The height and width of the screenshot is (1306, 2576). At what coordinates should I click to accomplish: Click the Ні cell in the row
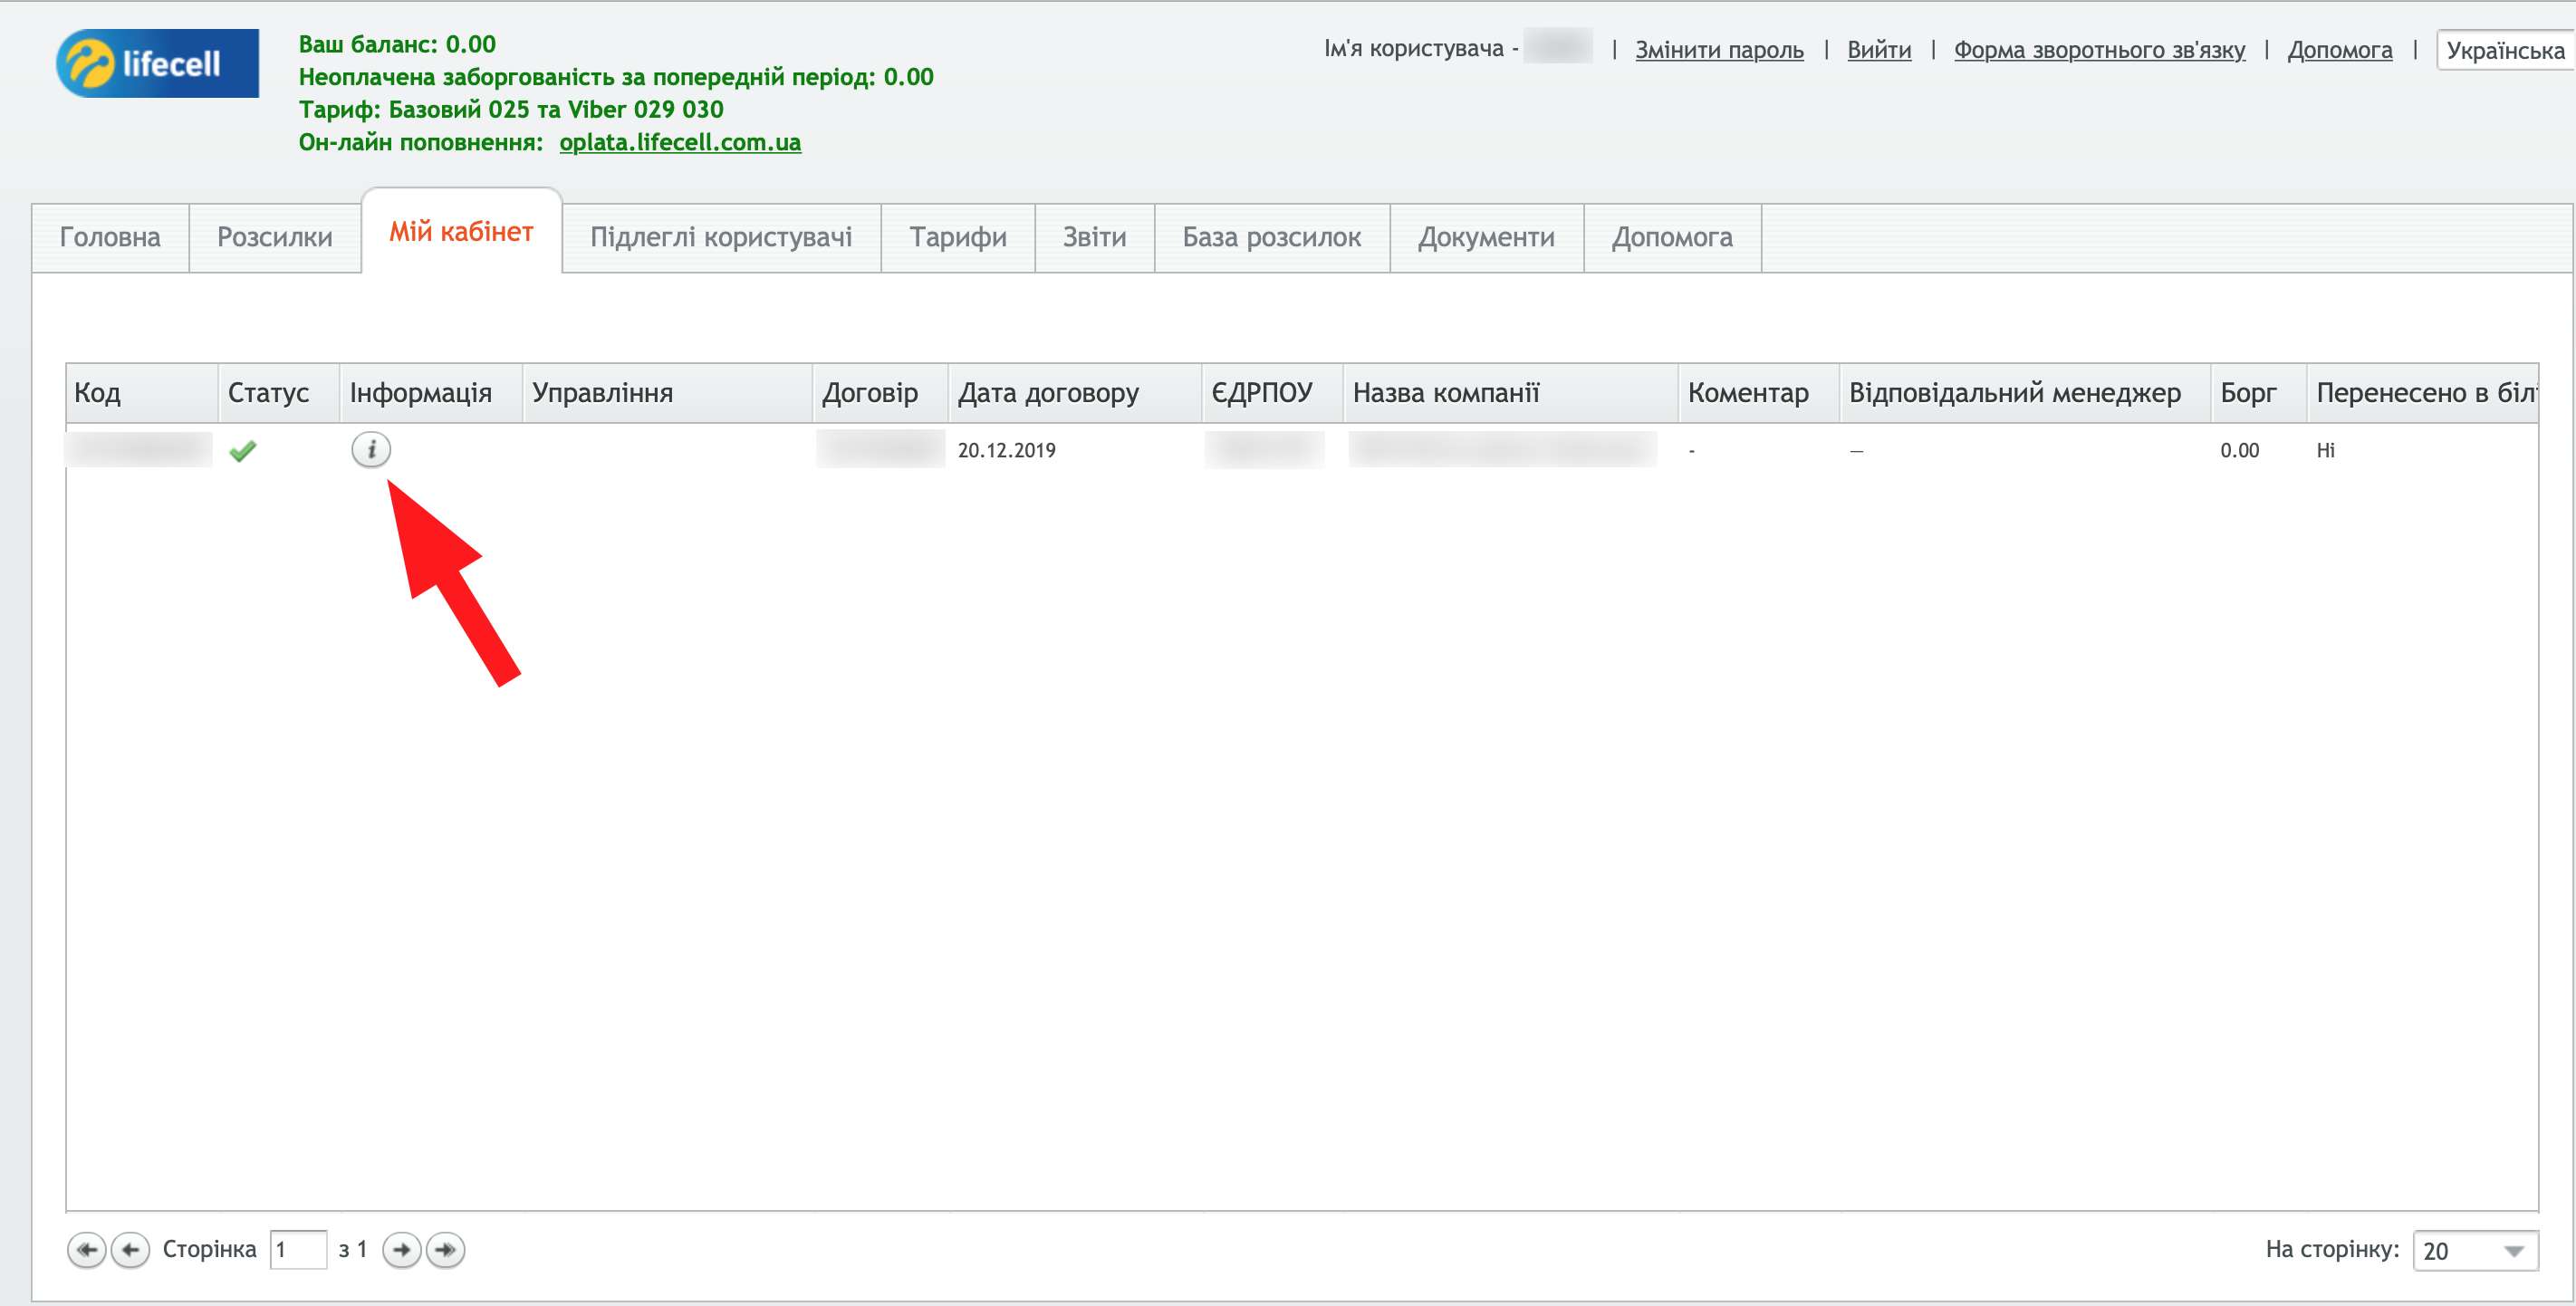tap(2325, 451)
